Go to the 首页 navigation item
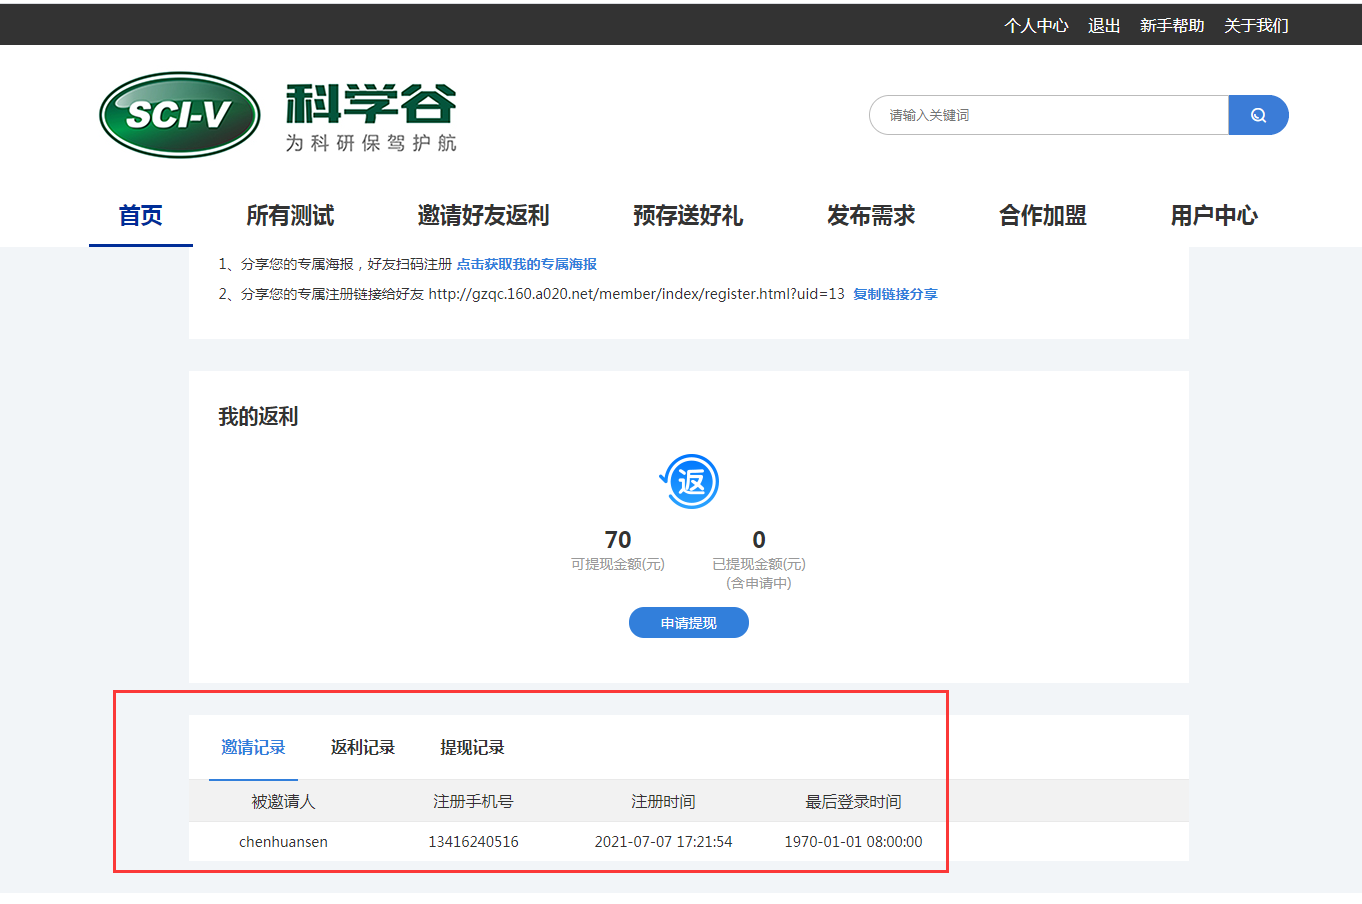Image resolution: width=1362 pixels, height=904 pixels. pyautogui.click(x=140, y=215)
